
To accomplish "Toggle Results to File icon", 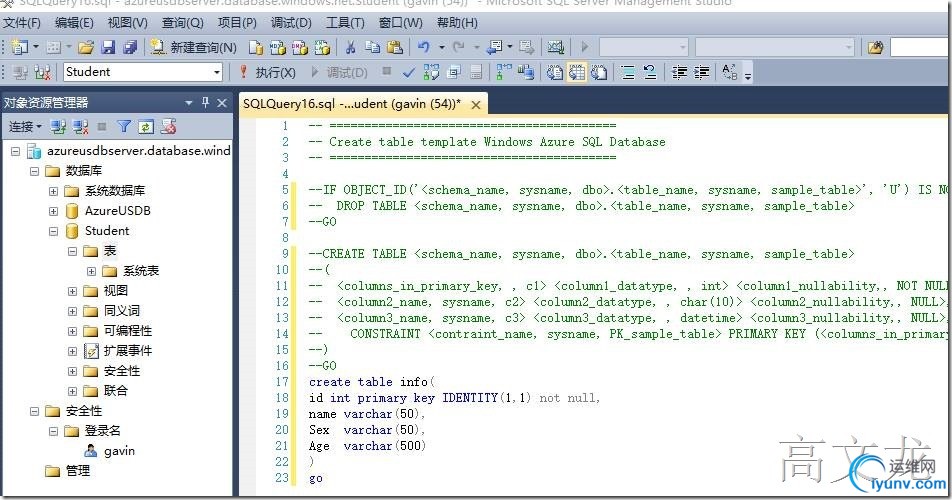I will (x=599, y=73).
